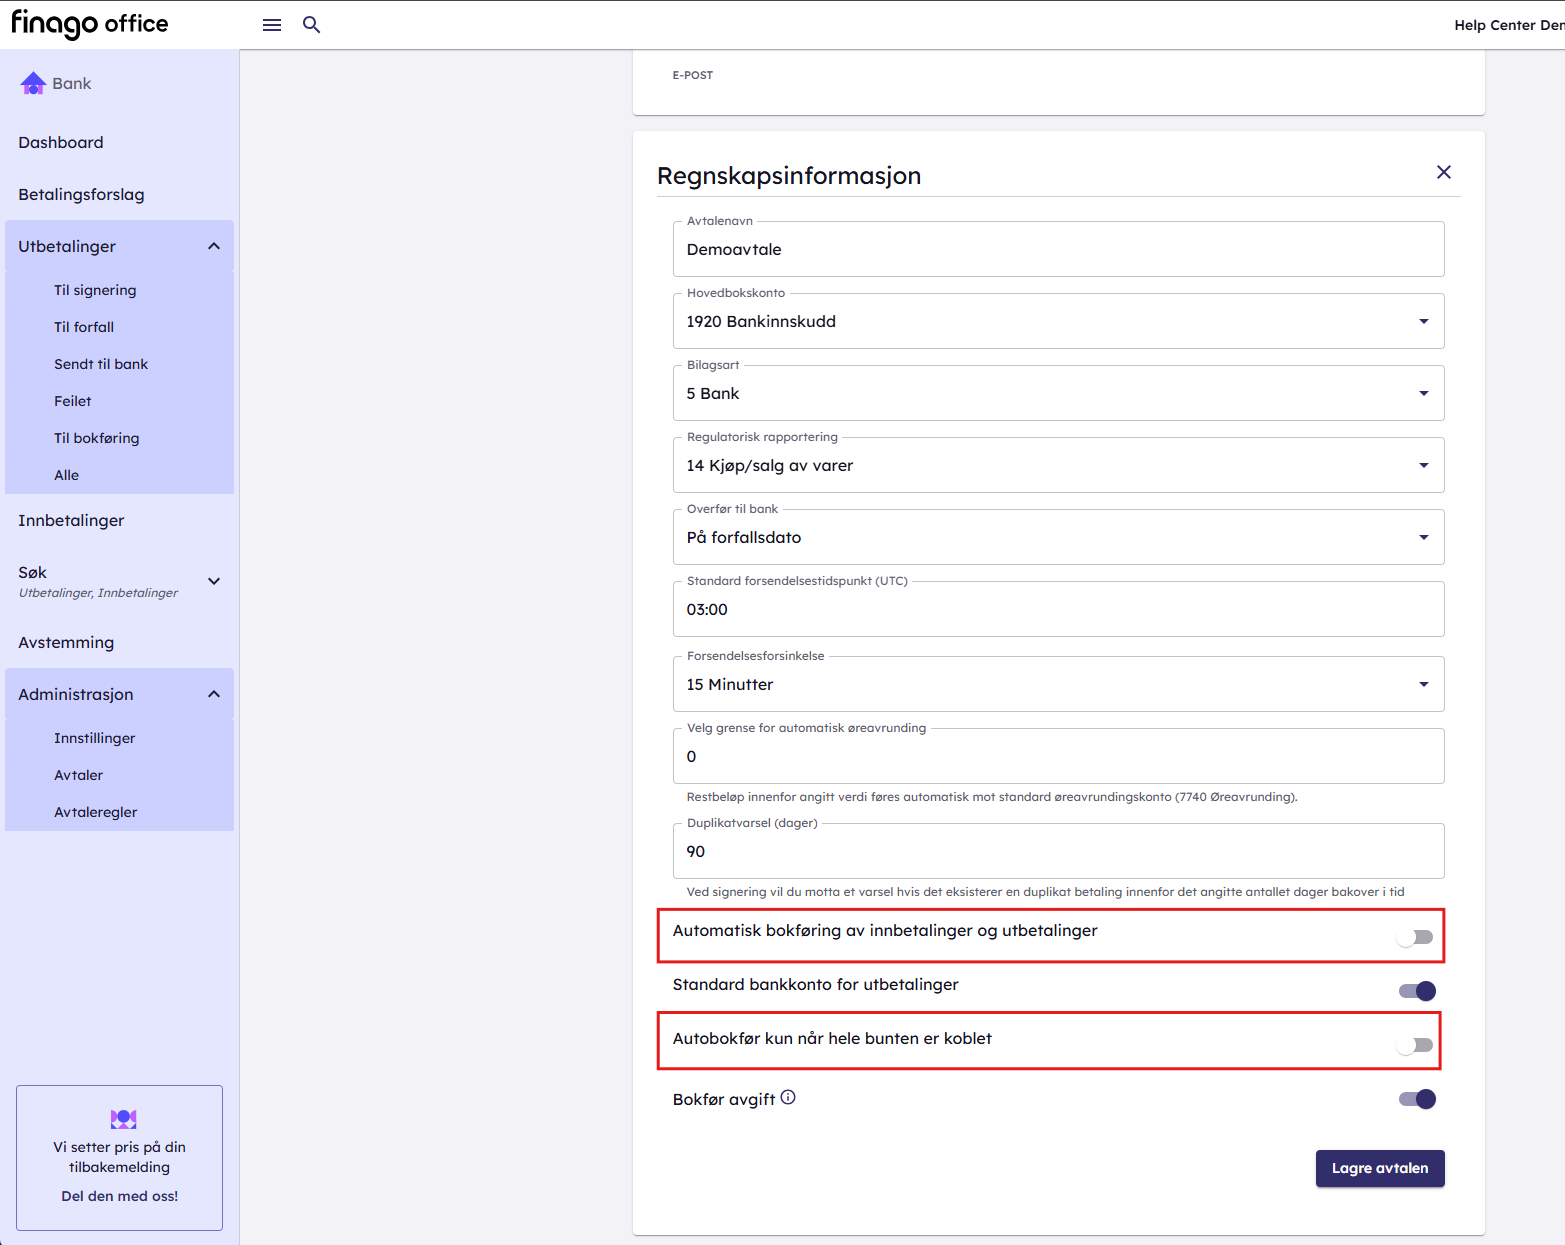The height and width of the screenshot is (1245, 1565).
Task: Click the feedback crown icon
Action: click(124, 1119)
